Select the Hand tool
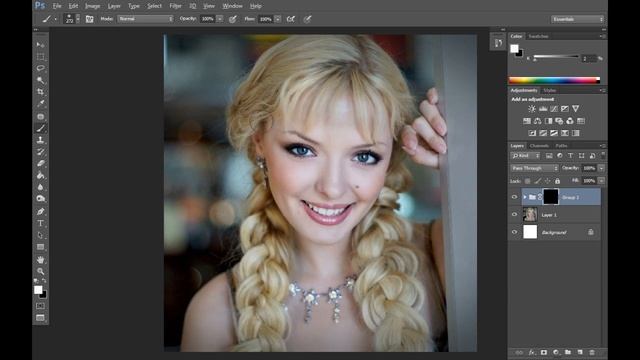The width and height of the screenshot is (640, 360). pyautogui.click(x=40, y=260)
